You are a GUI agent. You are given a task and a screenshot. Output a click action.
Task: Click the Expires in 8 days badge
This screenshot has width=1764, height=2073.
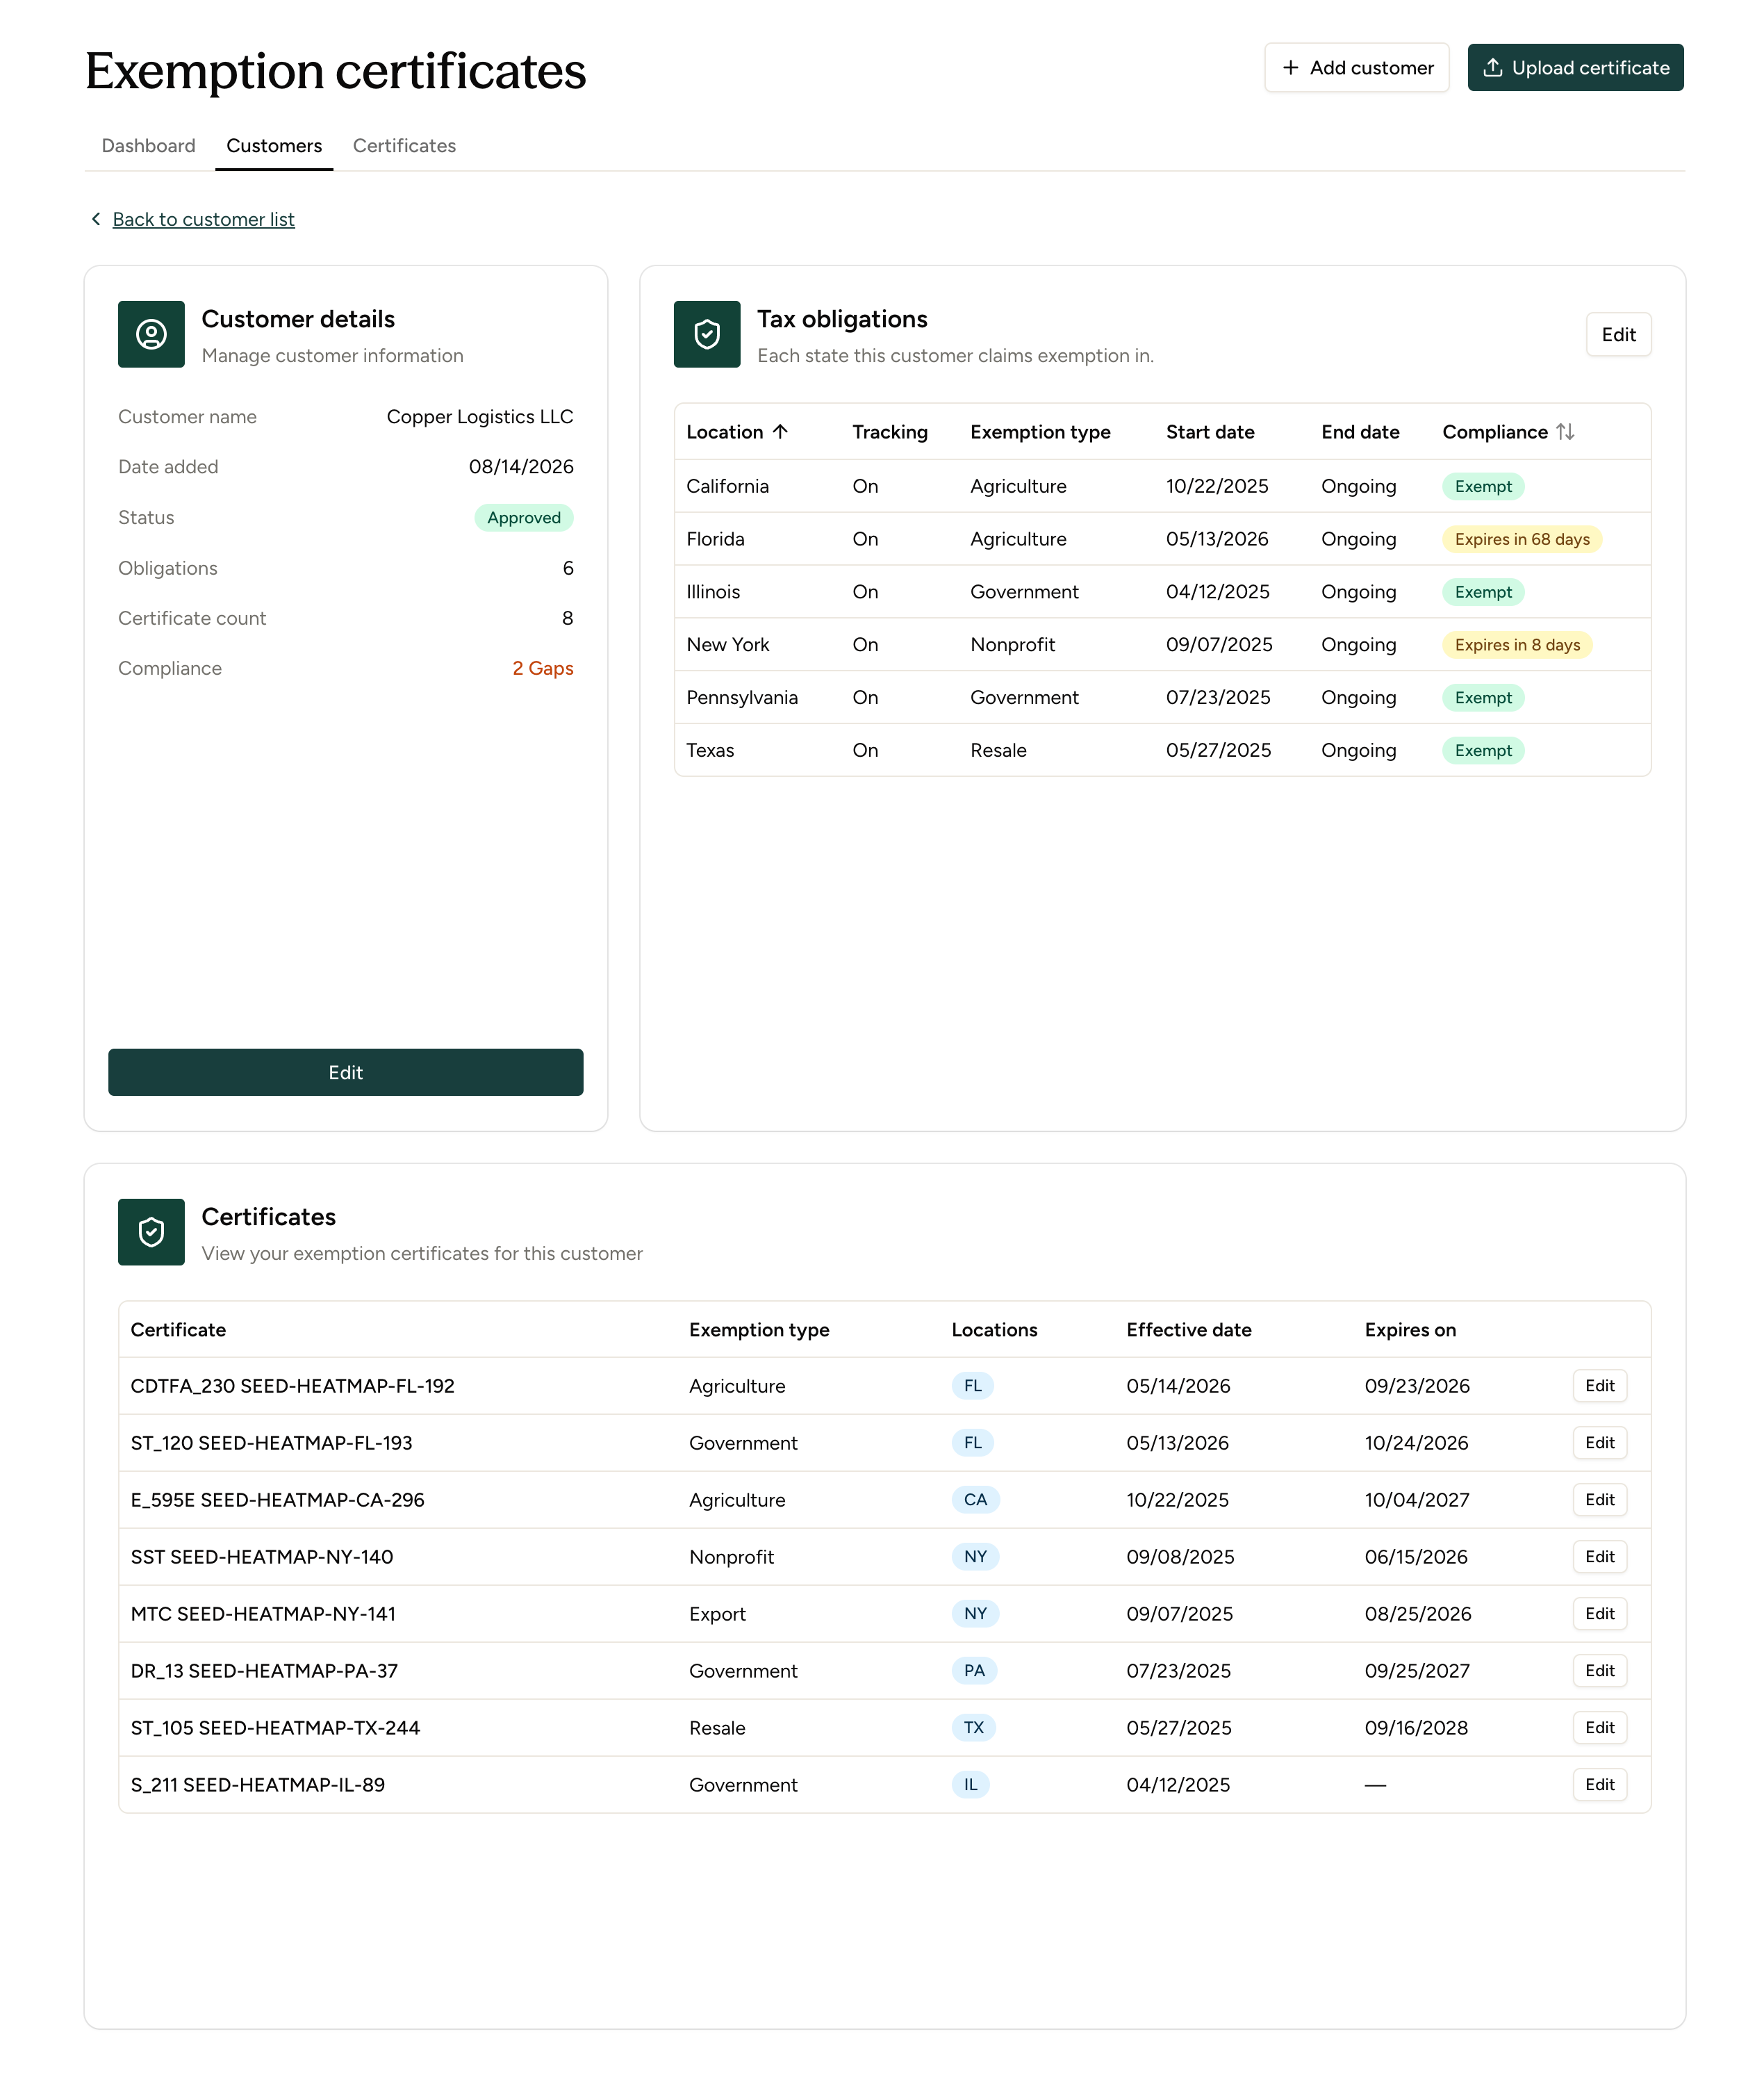(1518, 645)
